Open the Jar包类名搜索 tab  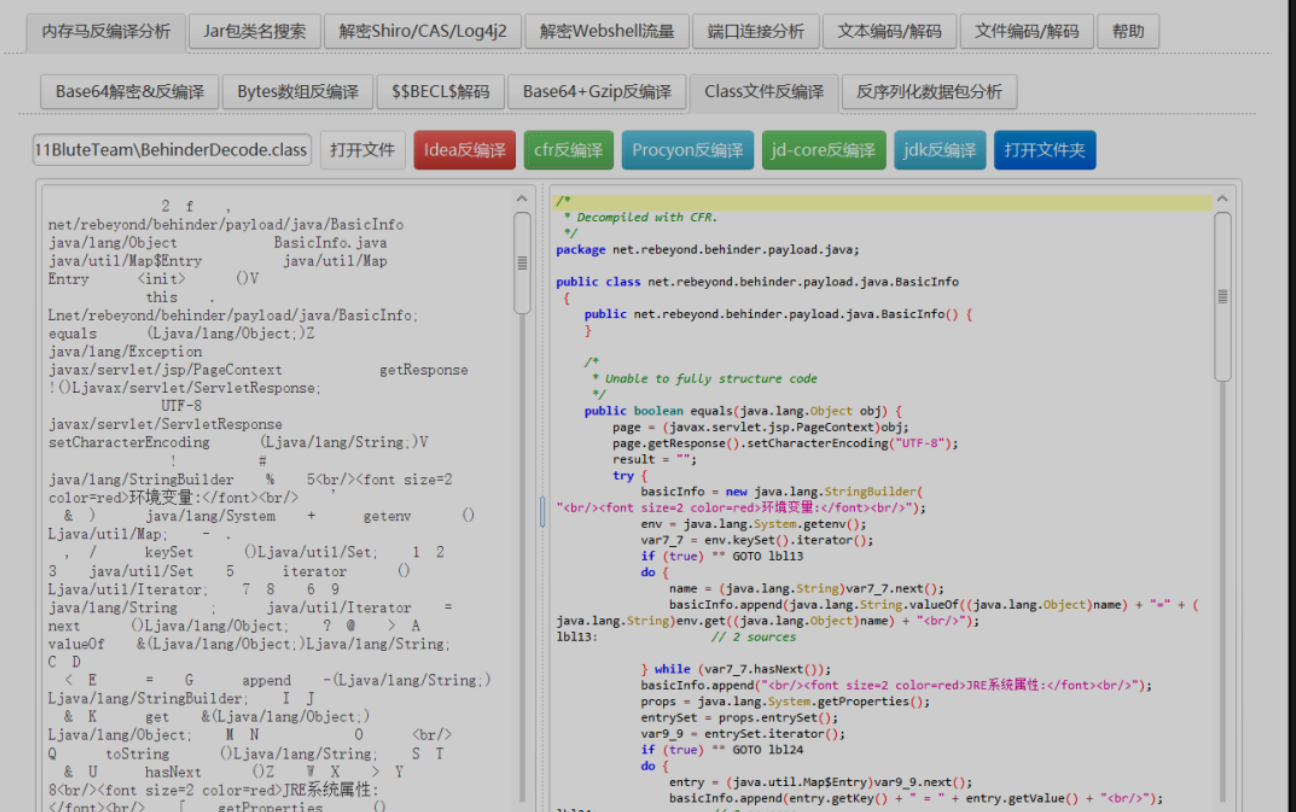pos(255,31)
